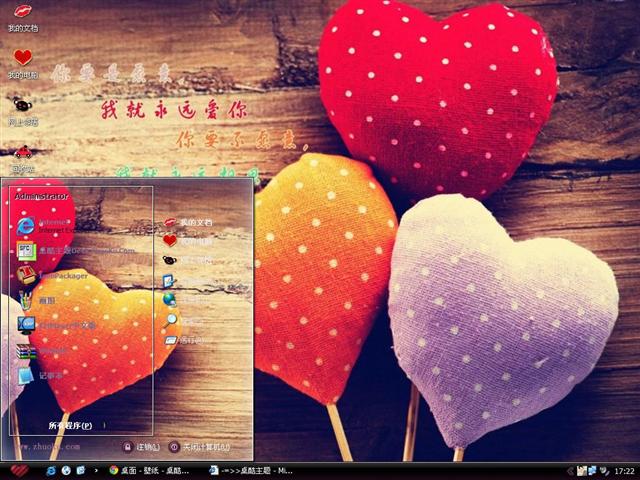640x480 pixels.
Task: Click the 17:22 taskbar clock
Action: (x=624, y=471)
